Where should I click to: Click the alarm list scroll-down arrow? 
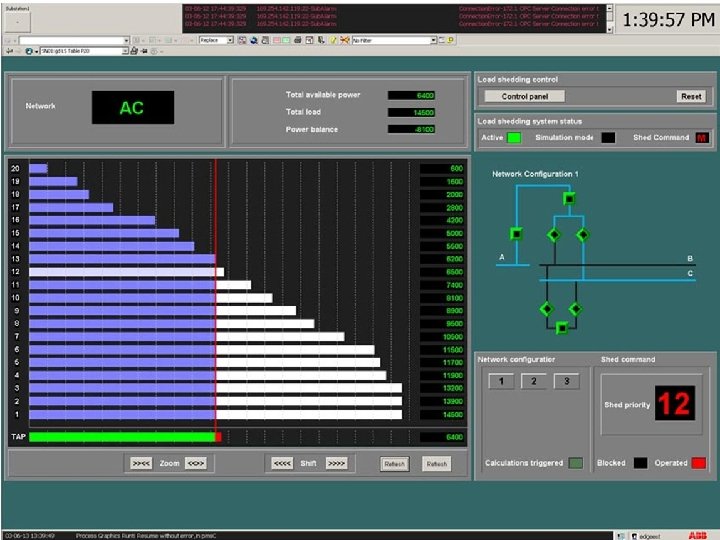coord(609,29)
